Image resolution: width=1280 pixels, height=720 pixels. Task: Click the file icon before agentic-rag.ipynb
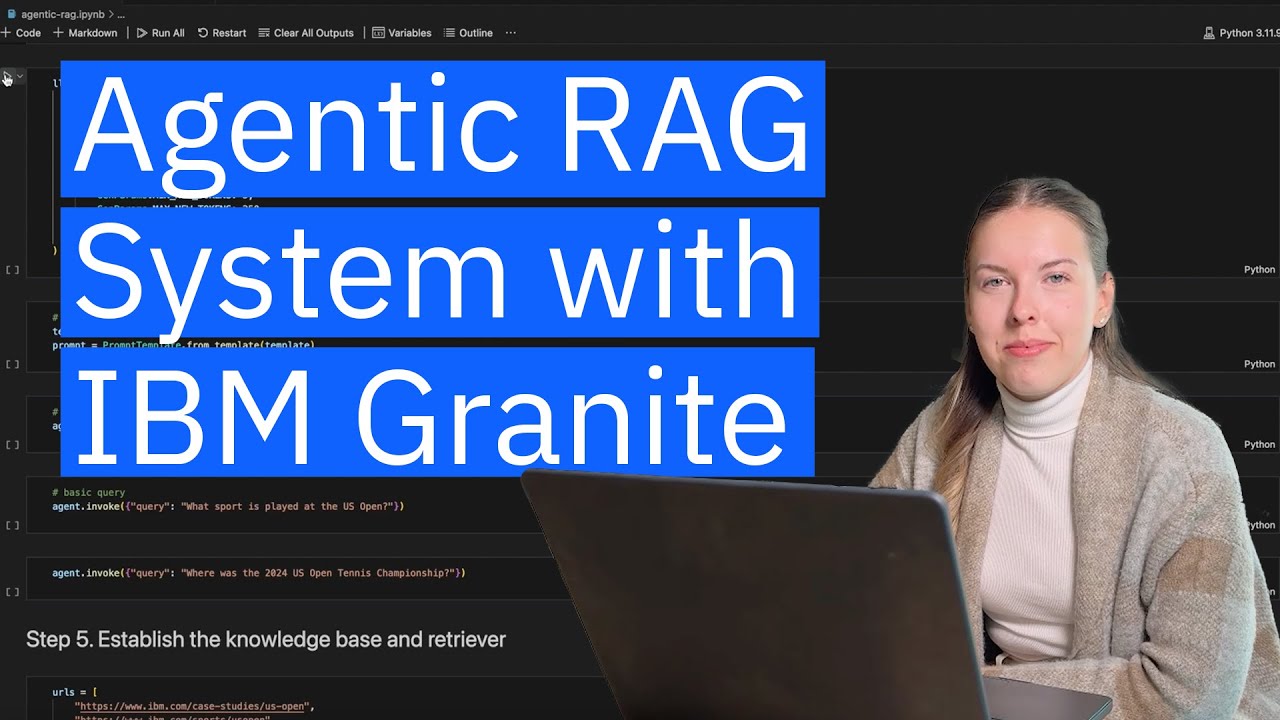12,15
